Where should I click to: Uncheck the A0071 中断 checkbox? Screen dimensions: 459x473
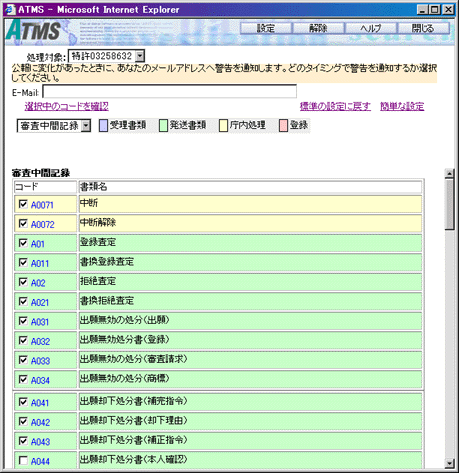coord(23,204)
